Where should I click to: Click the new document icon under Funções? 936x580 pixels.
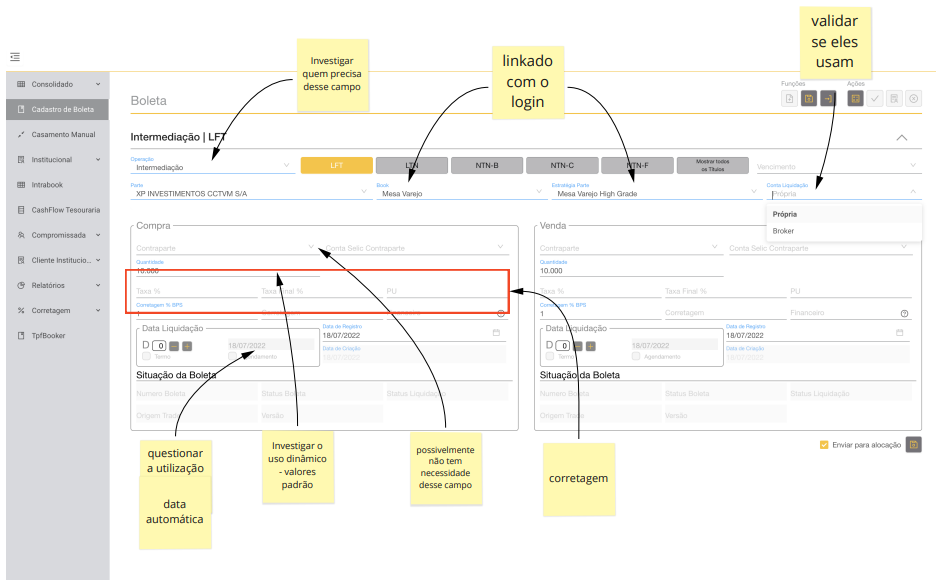click(x=789, y=98)
